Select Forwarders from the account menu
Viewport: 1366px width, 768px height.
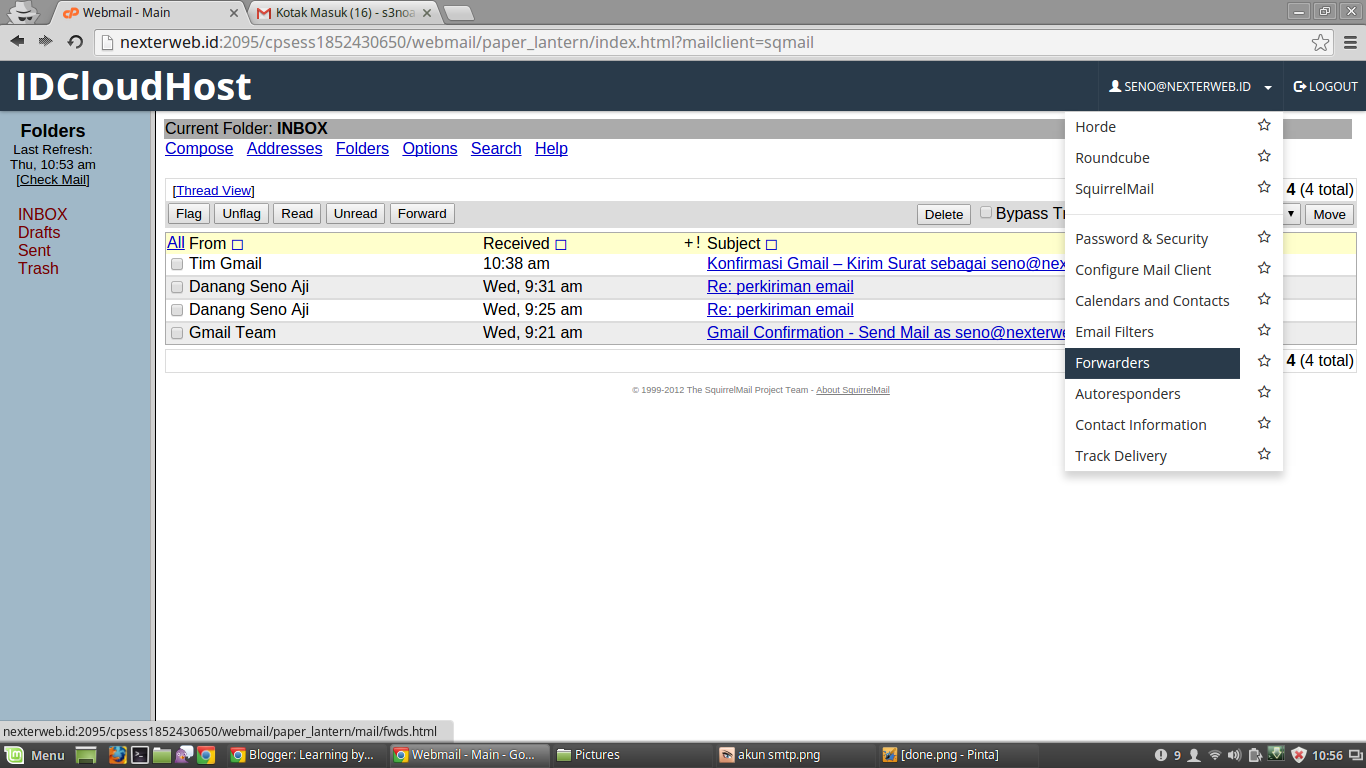(x=1112, y=363)
